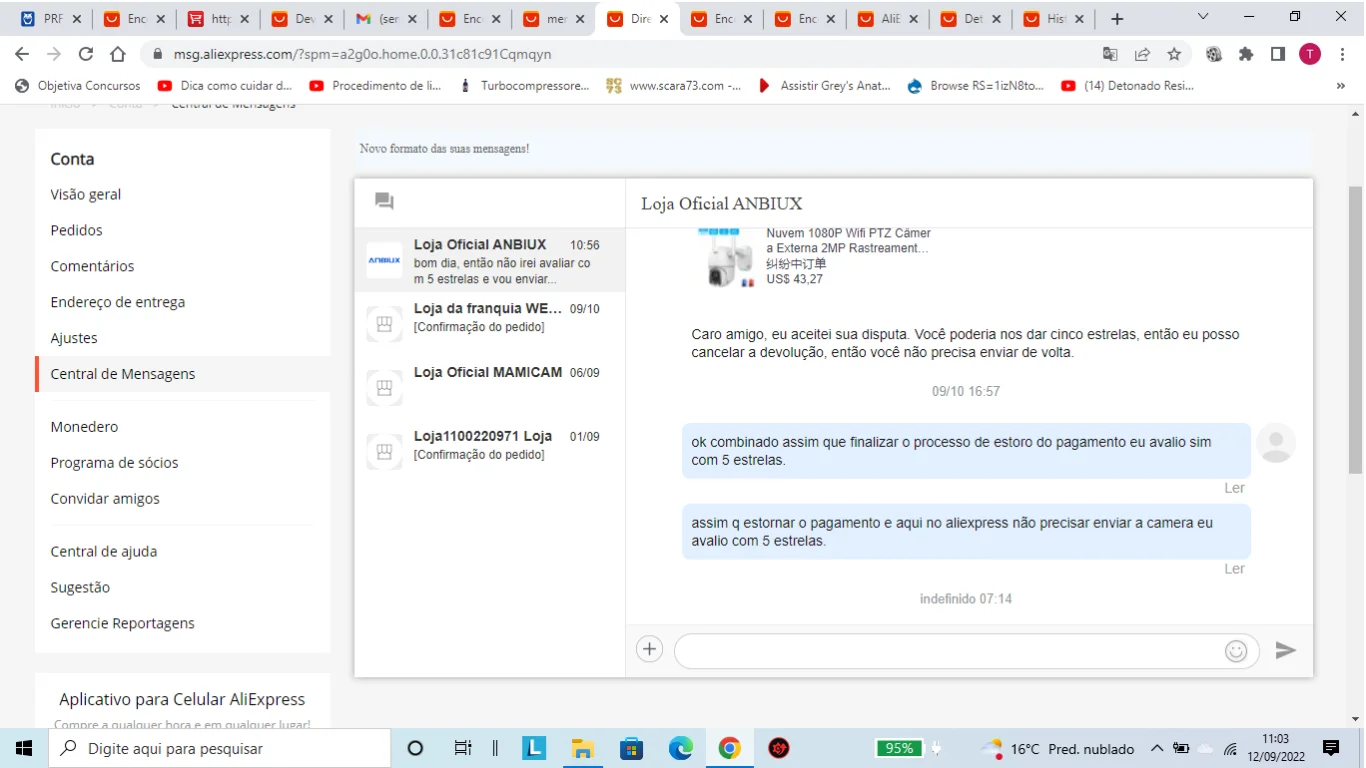Image resolution: width=1366 pixels, height=768 pixels.
Task: Open Convidar amigos link
Action: 105,499
